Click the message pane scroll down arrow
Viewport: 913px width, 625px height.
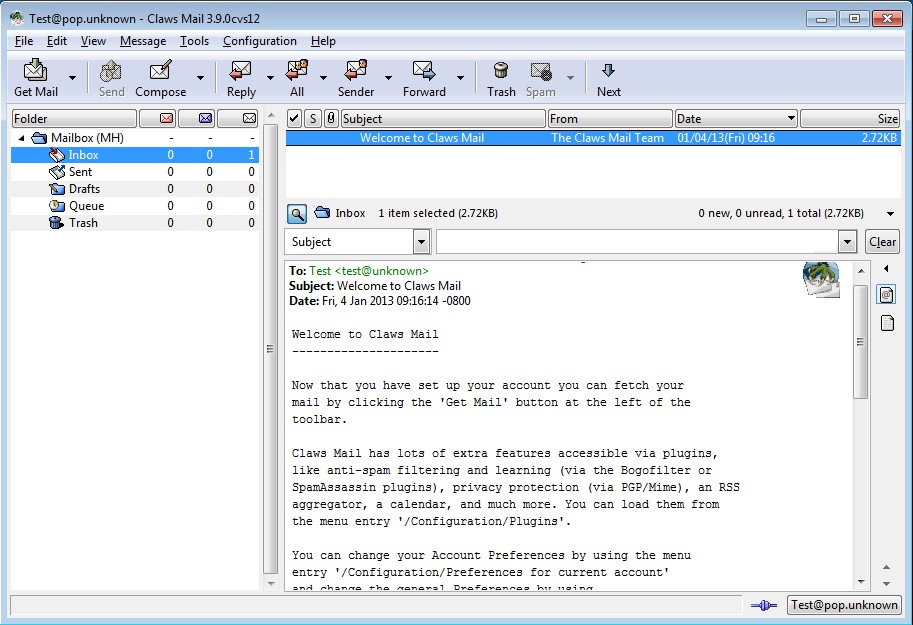click(861, 581)
